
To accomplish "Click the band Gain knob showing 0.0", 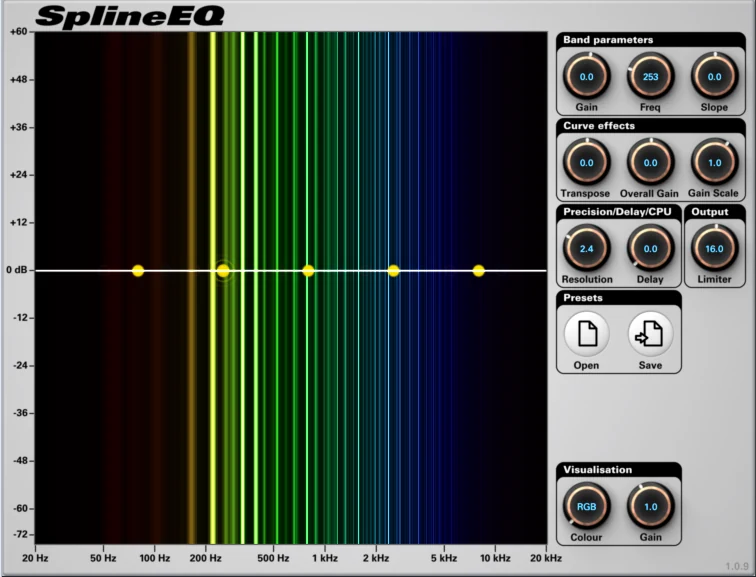I will point(586,77).
